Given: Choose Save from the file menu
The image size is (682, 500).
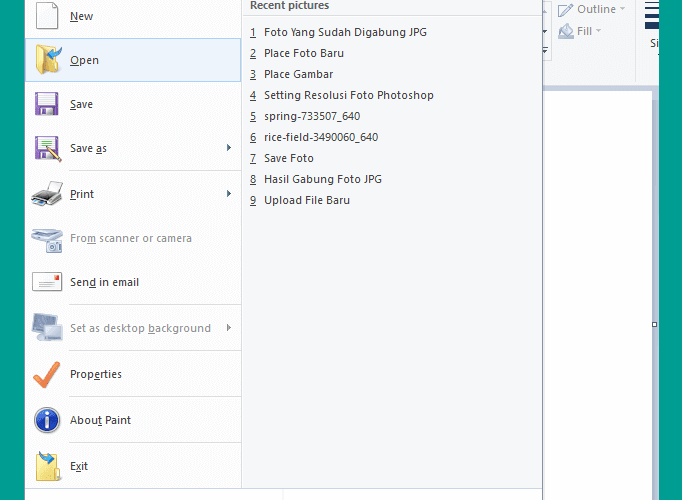Looking at the screenshot, I should (x=133, y=104).
